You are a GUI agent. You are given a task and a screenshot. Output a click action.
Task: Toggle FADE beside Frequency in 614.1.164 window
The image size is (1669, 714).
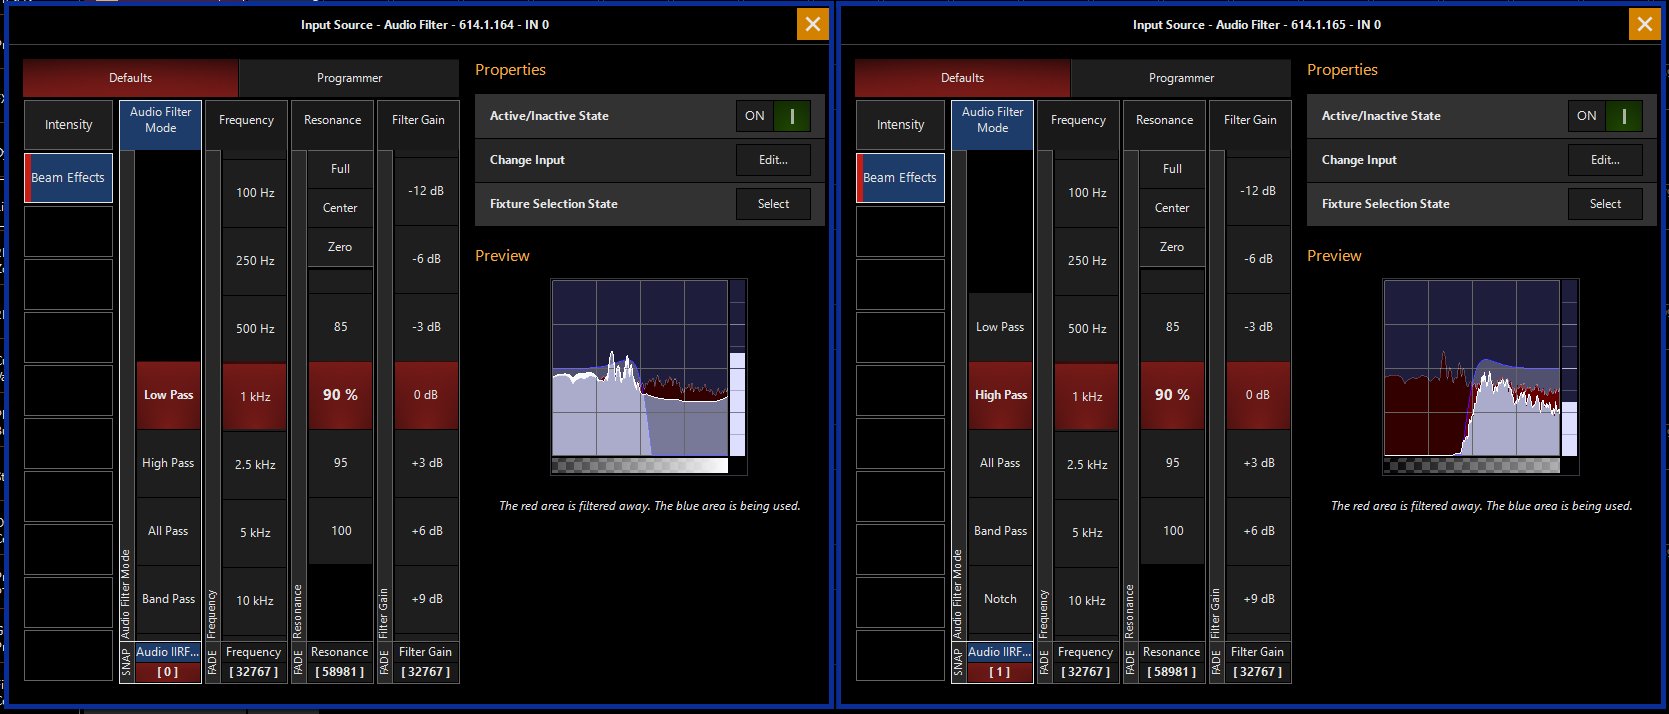click(x=212, y=662)
